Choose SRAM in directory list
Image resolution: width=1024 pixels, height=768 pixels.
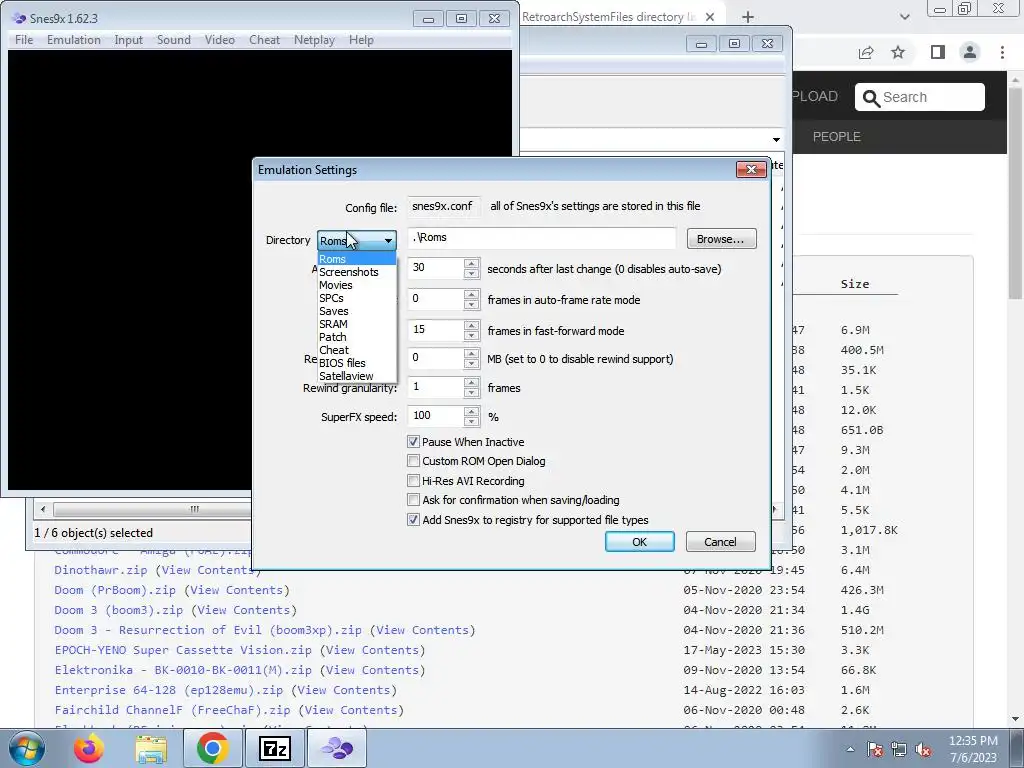pyautogui.click(x=357, y=324)
